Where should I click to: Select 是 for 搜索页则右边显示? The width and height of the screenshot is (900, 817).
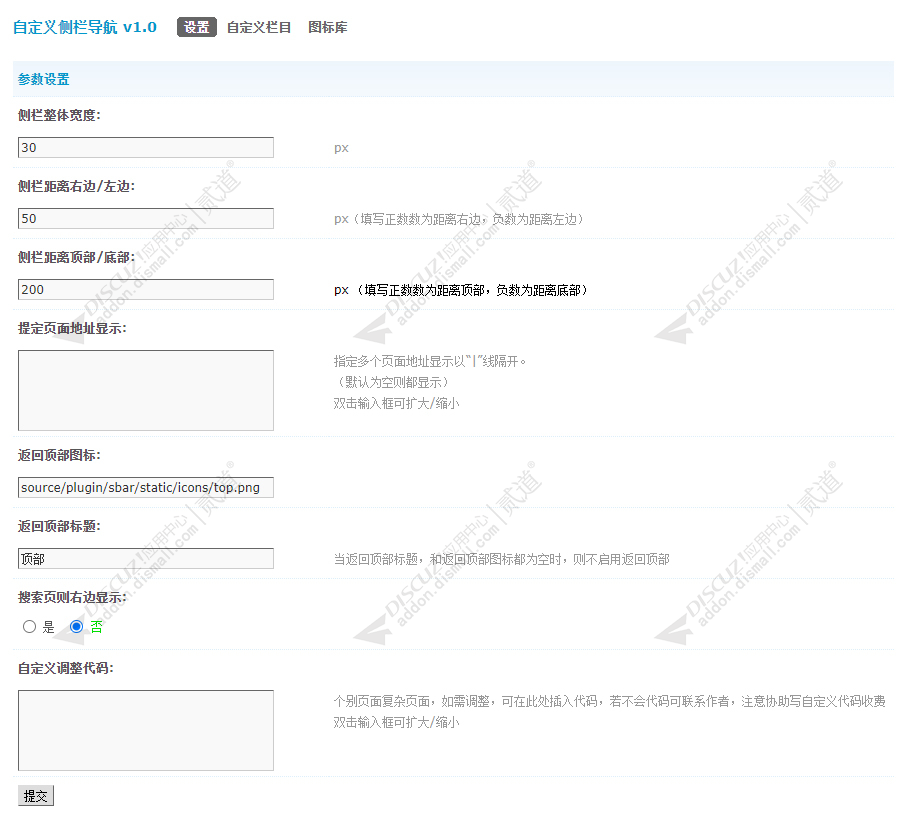coord(29,626)
